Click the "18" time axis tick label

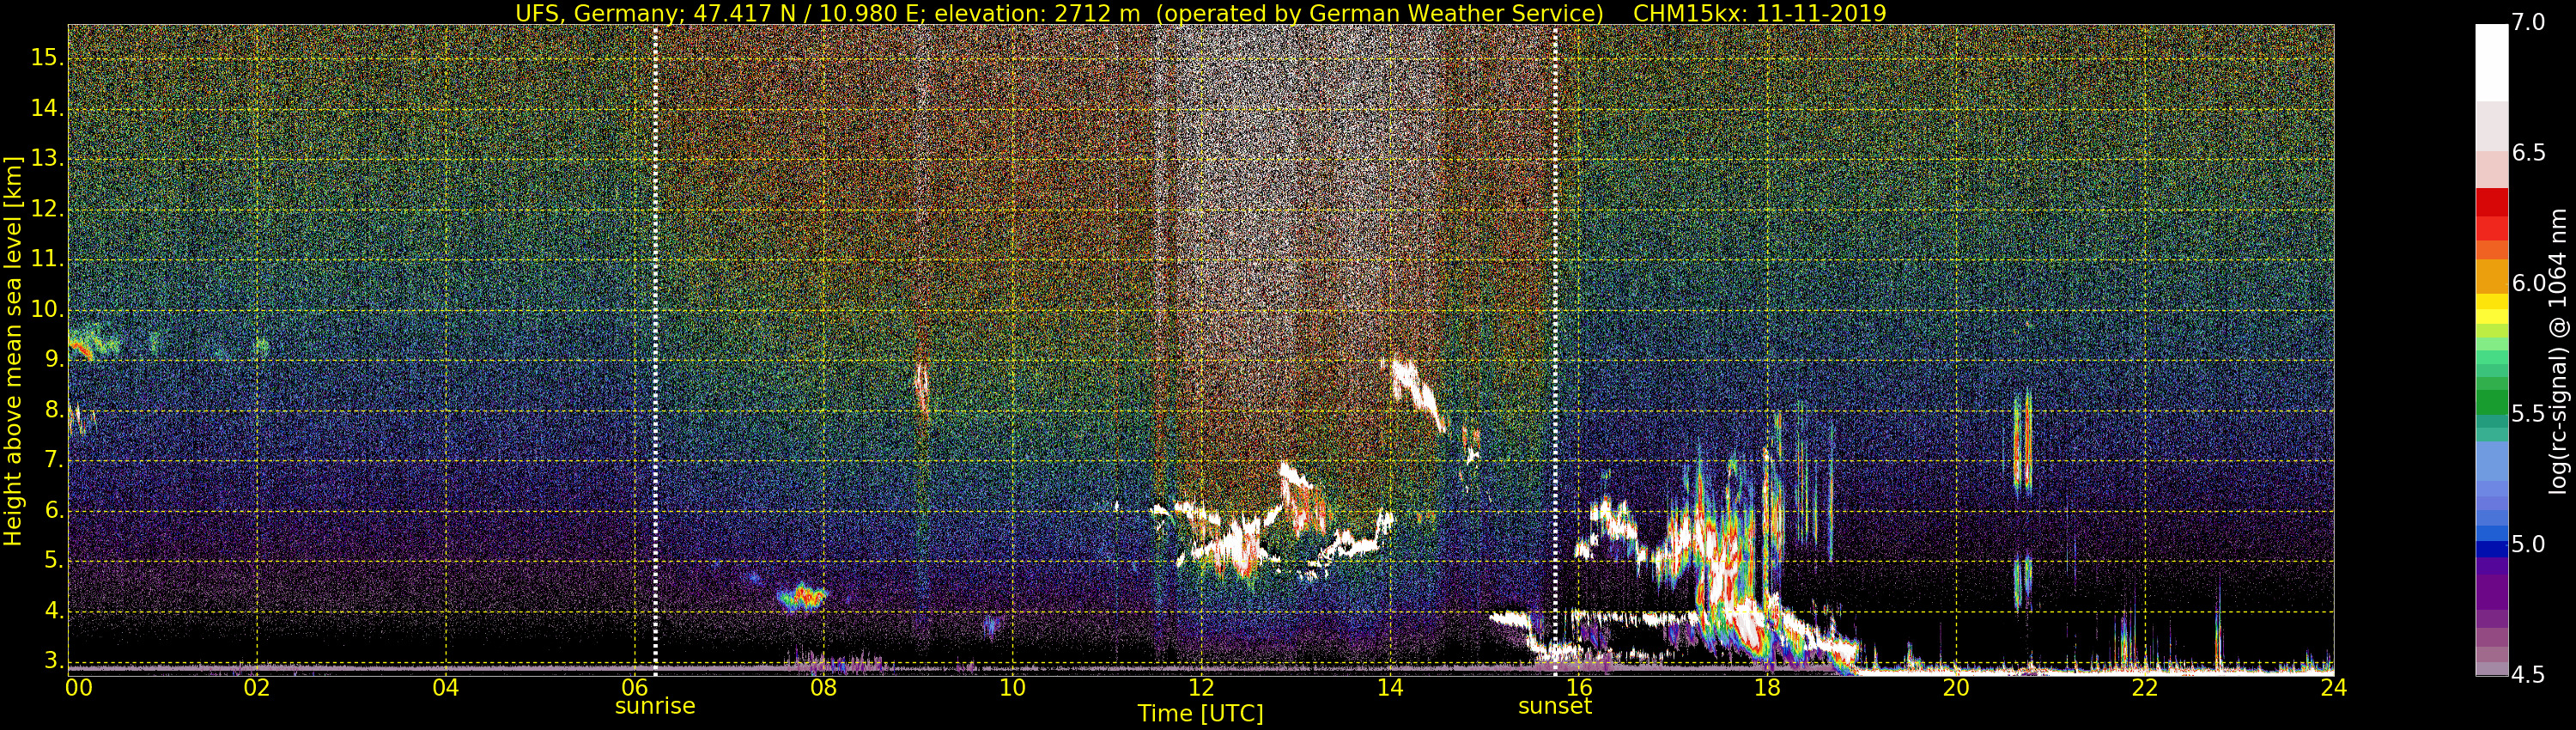click(x=1767, y=687)
